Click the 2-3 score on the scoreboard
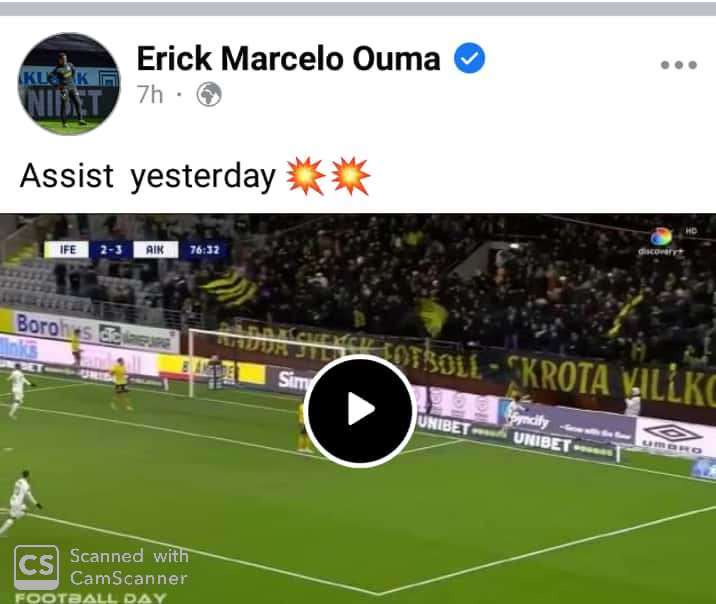 (111, 250)
